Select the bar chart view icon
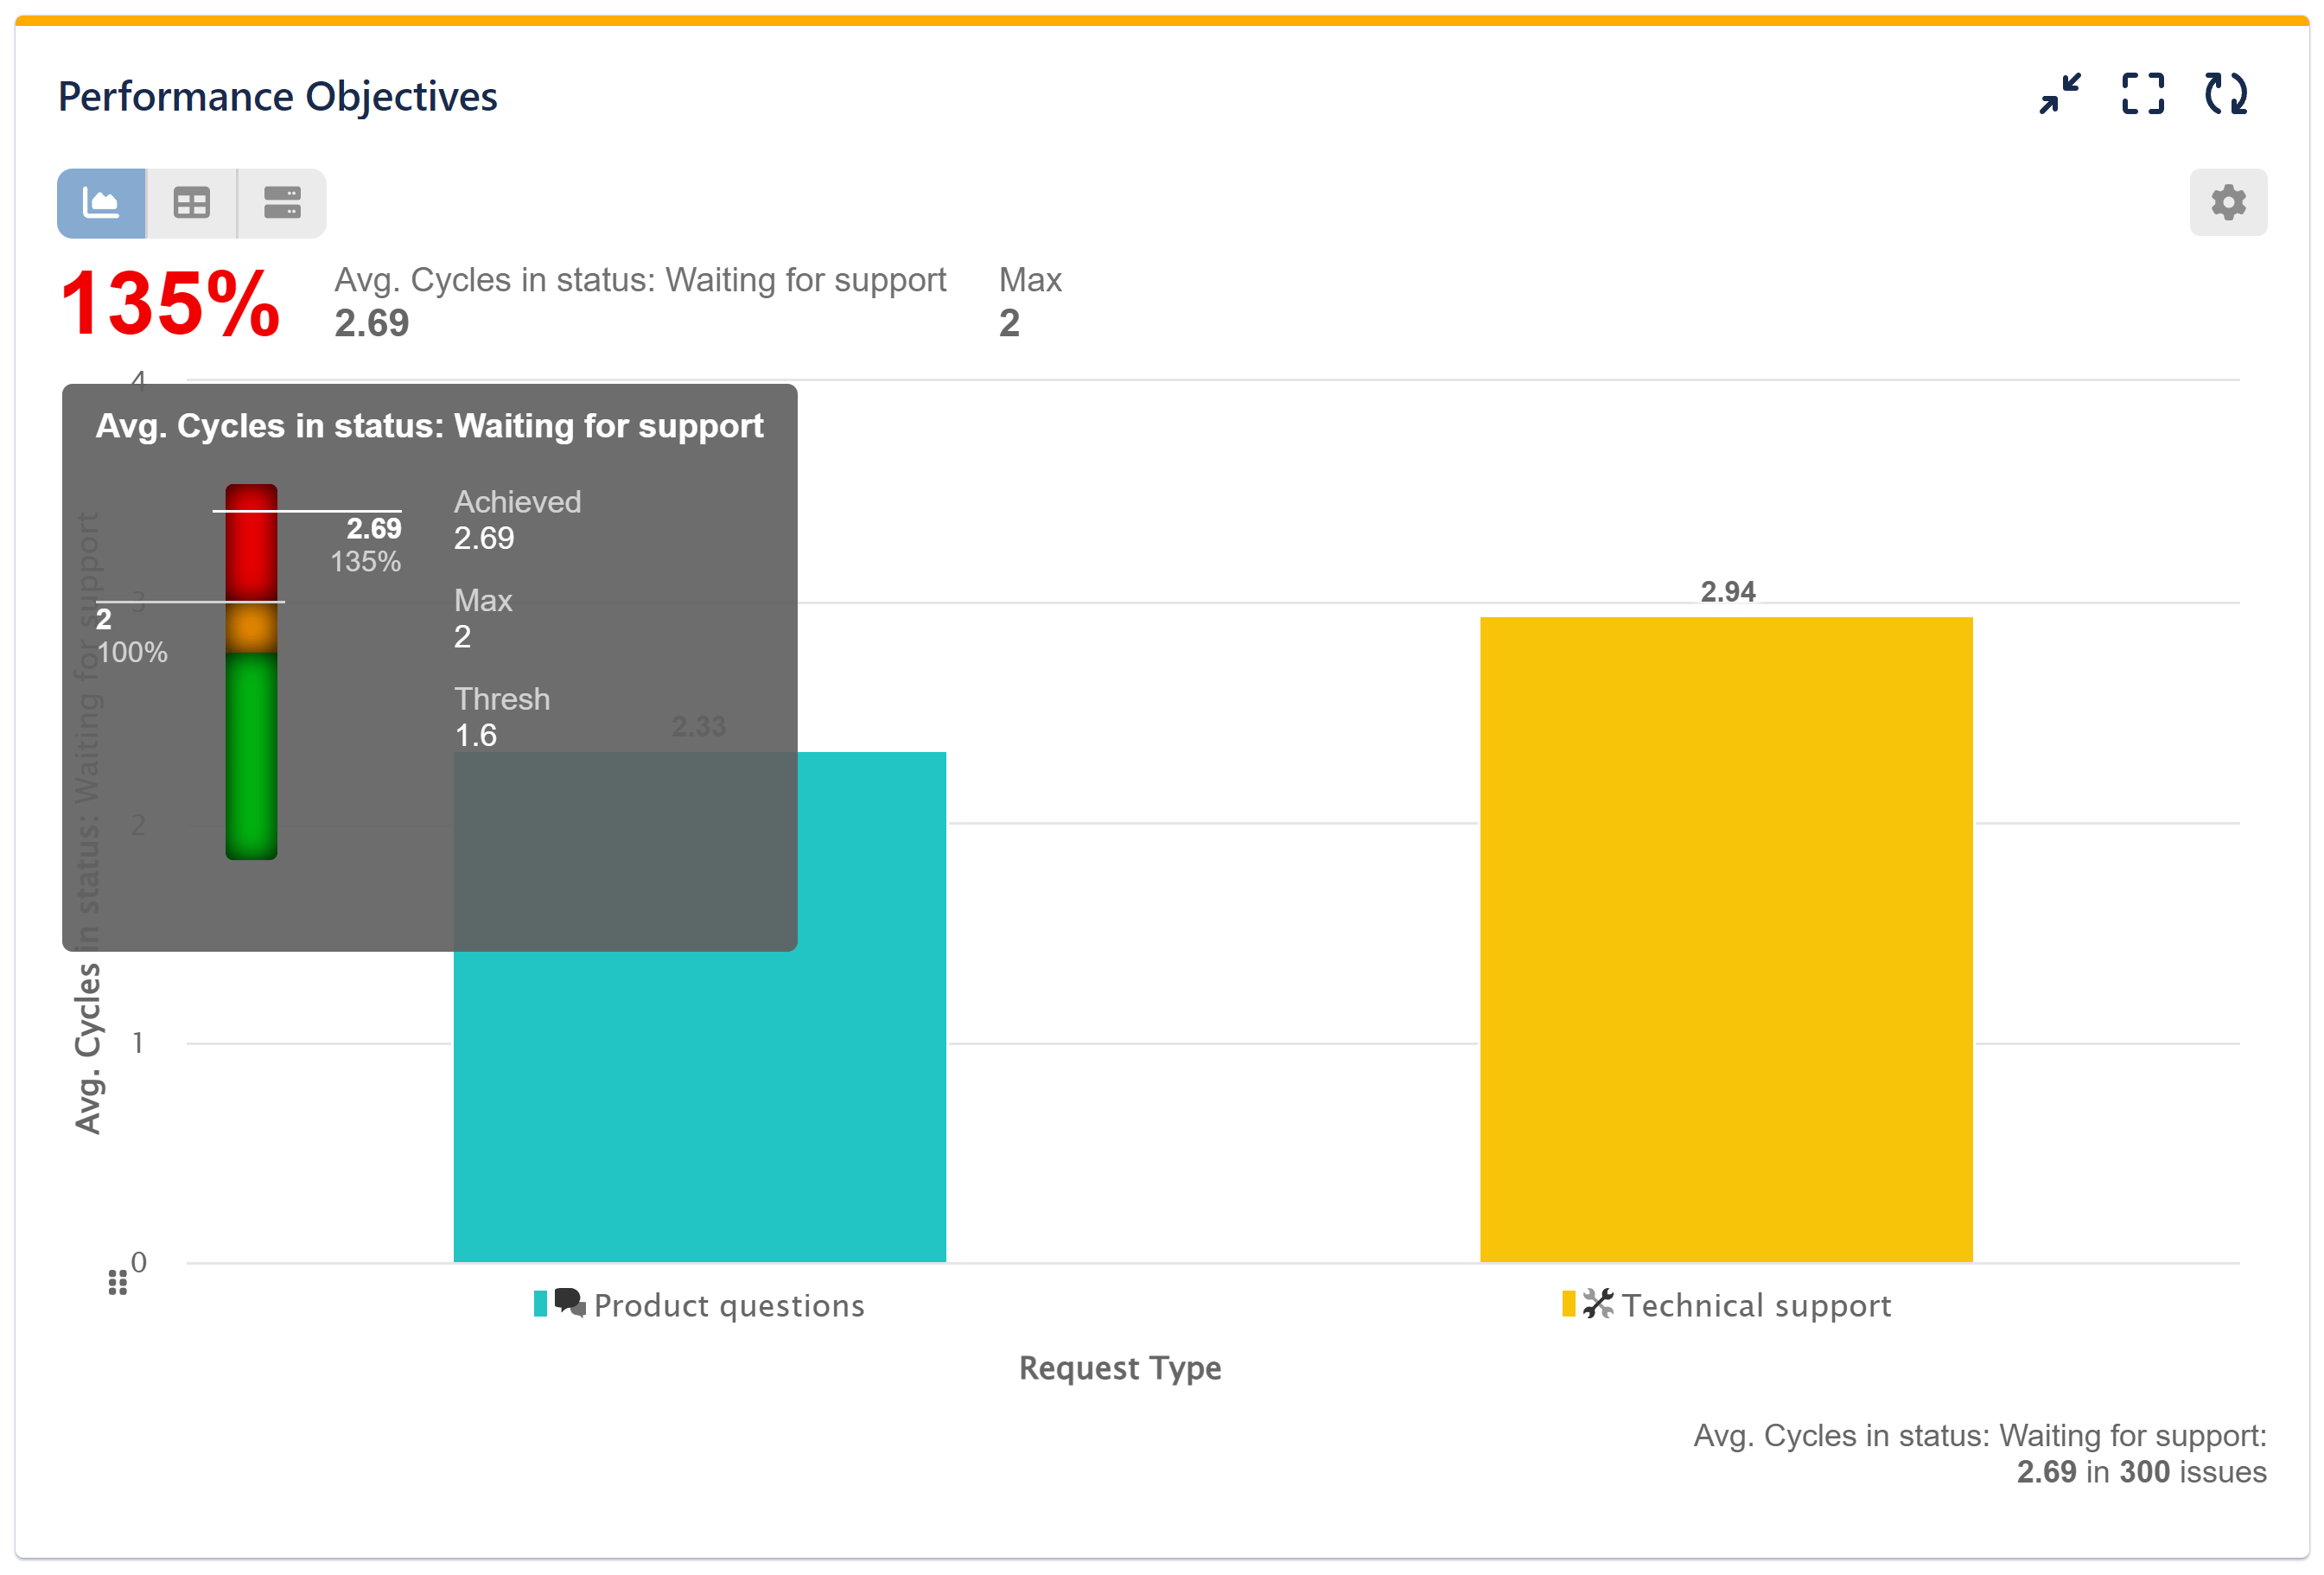 click(x=101, y=203)
